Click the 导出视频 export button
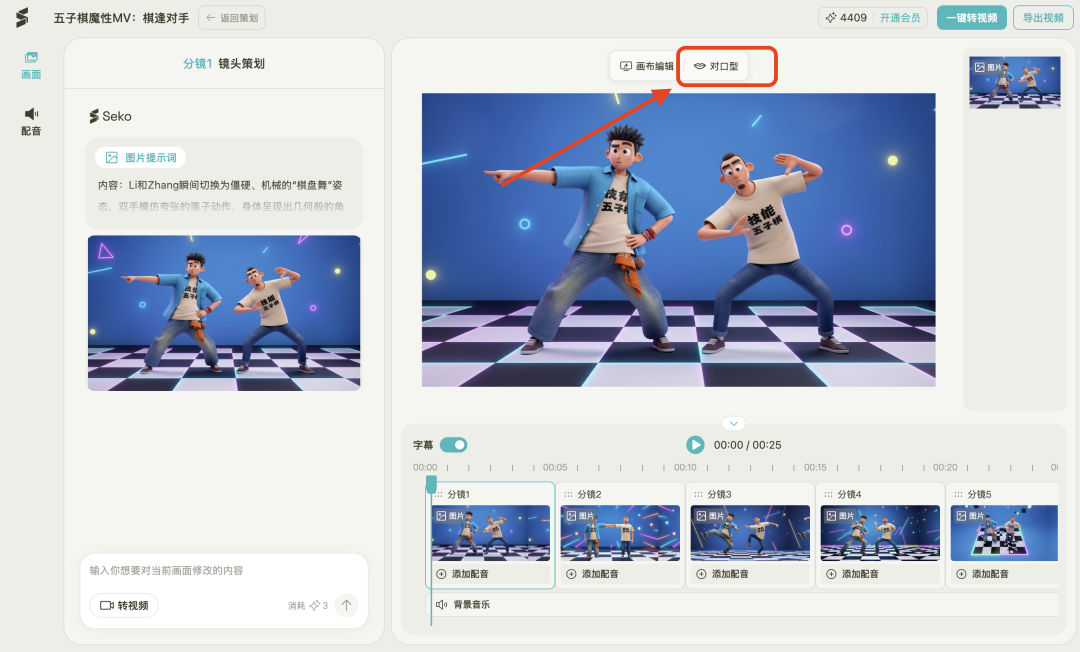 (x=1044, y=18)
